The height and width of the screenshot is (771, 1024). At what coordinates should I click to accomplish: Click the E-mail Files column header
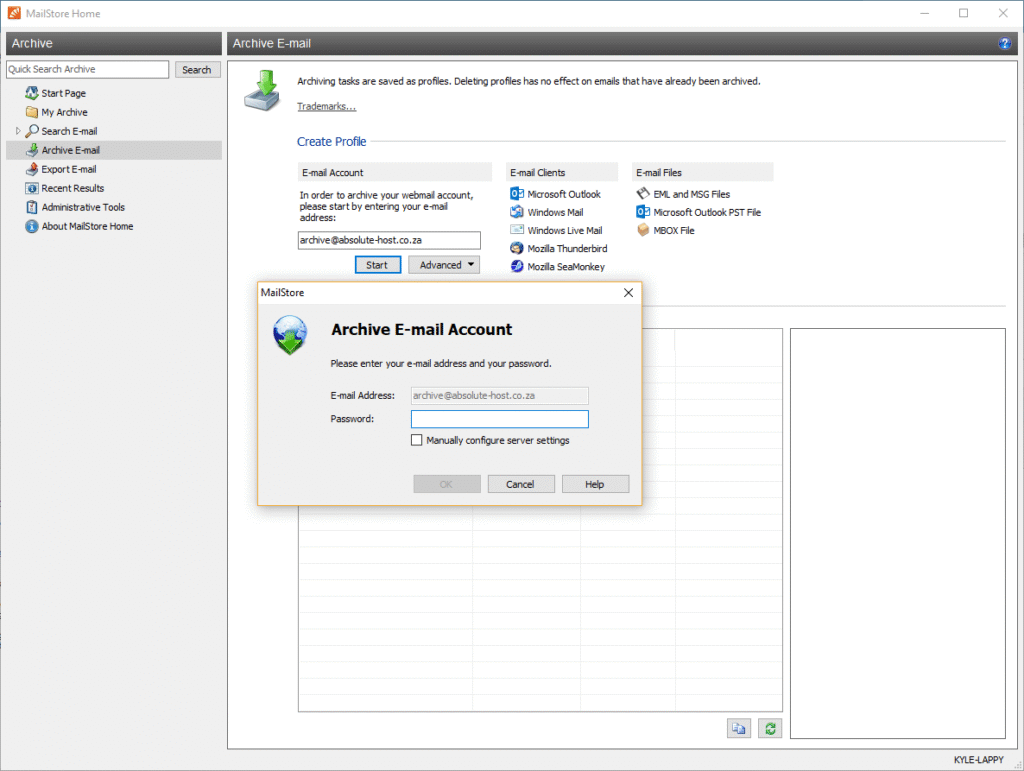[702, 172]
